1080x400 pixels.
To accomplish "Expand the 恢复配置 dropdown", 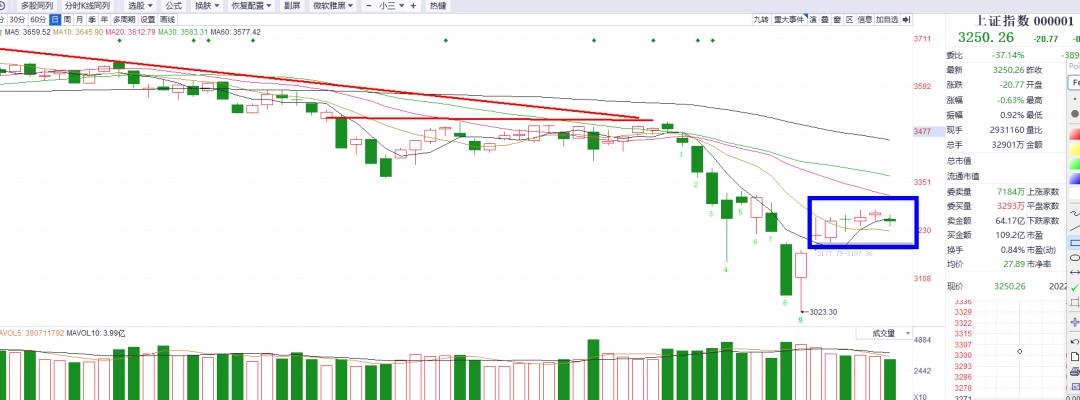I will coord(251,6).
